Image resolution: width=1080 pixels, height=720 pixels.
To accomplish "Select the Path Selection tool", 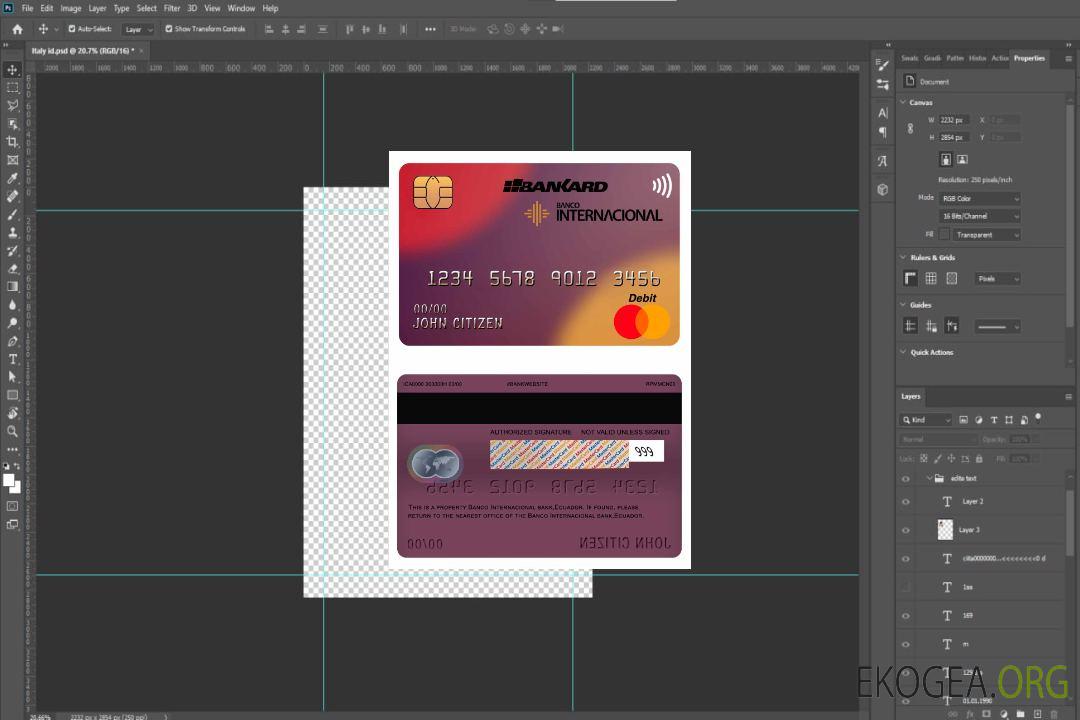I will (x=12, y=377).
